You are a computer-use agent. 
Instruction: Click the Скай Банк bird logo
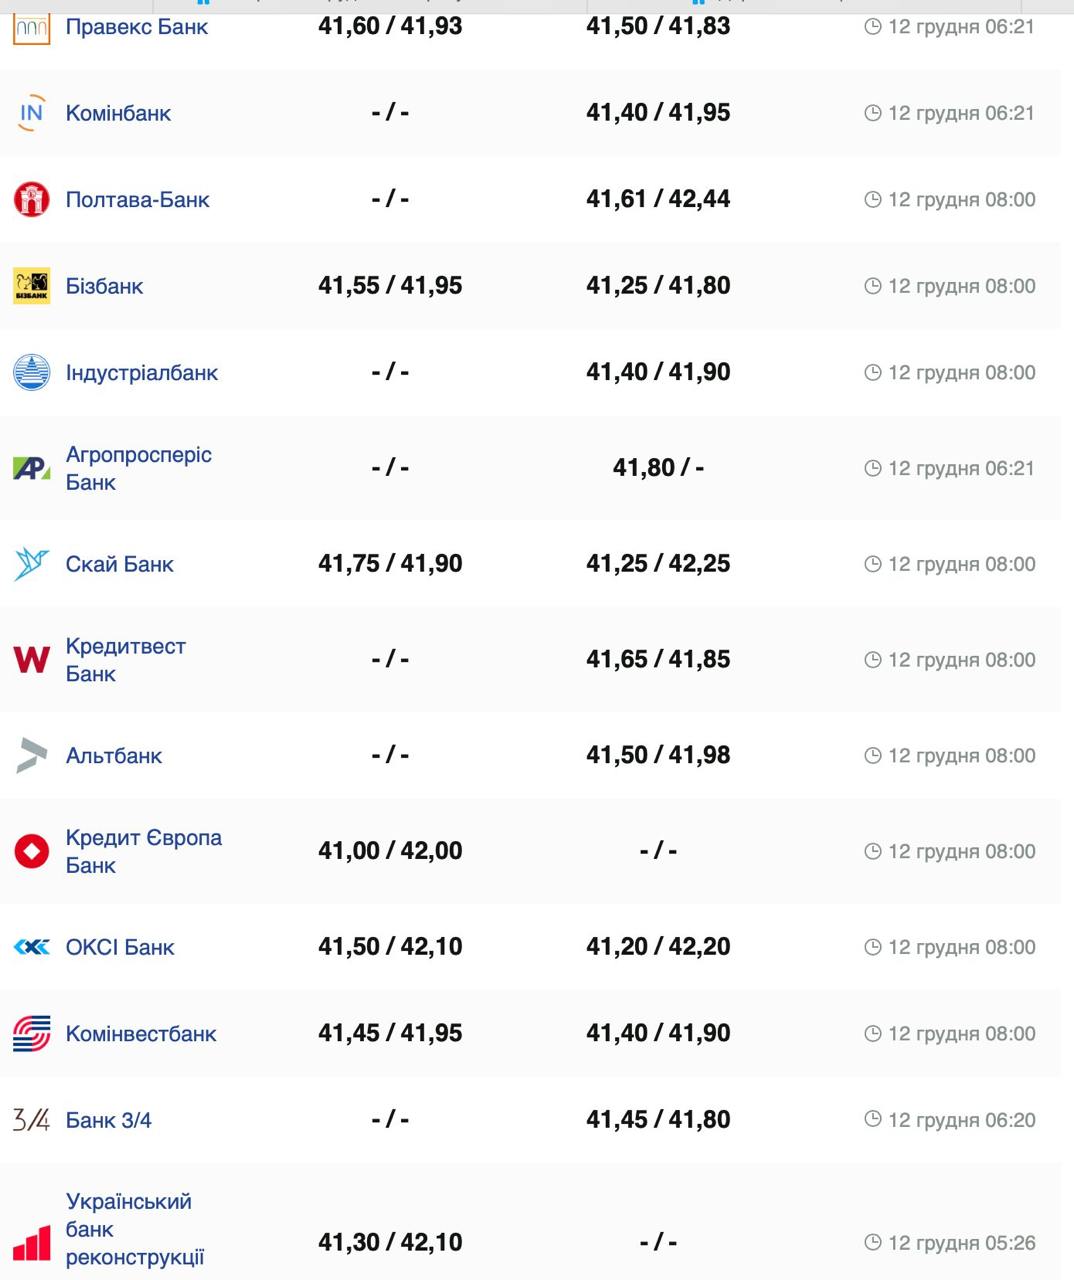pos(32,564)
